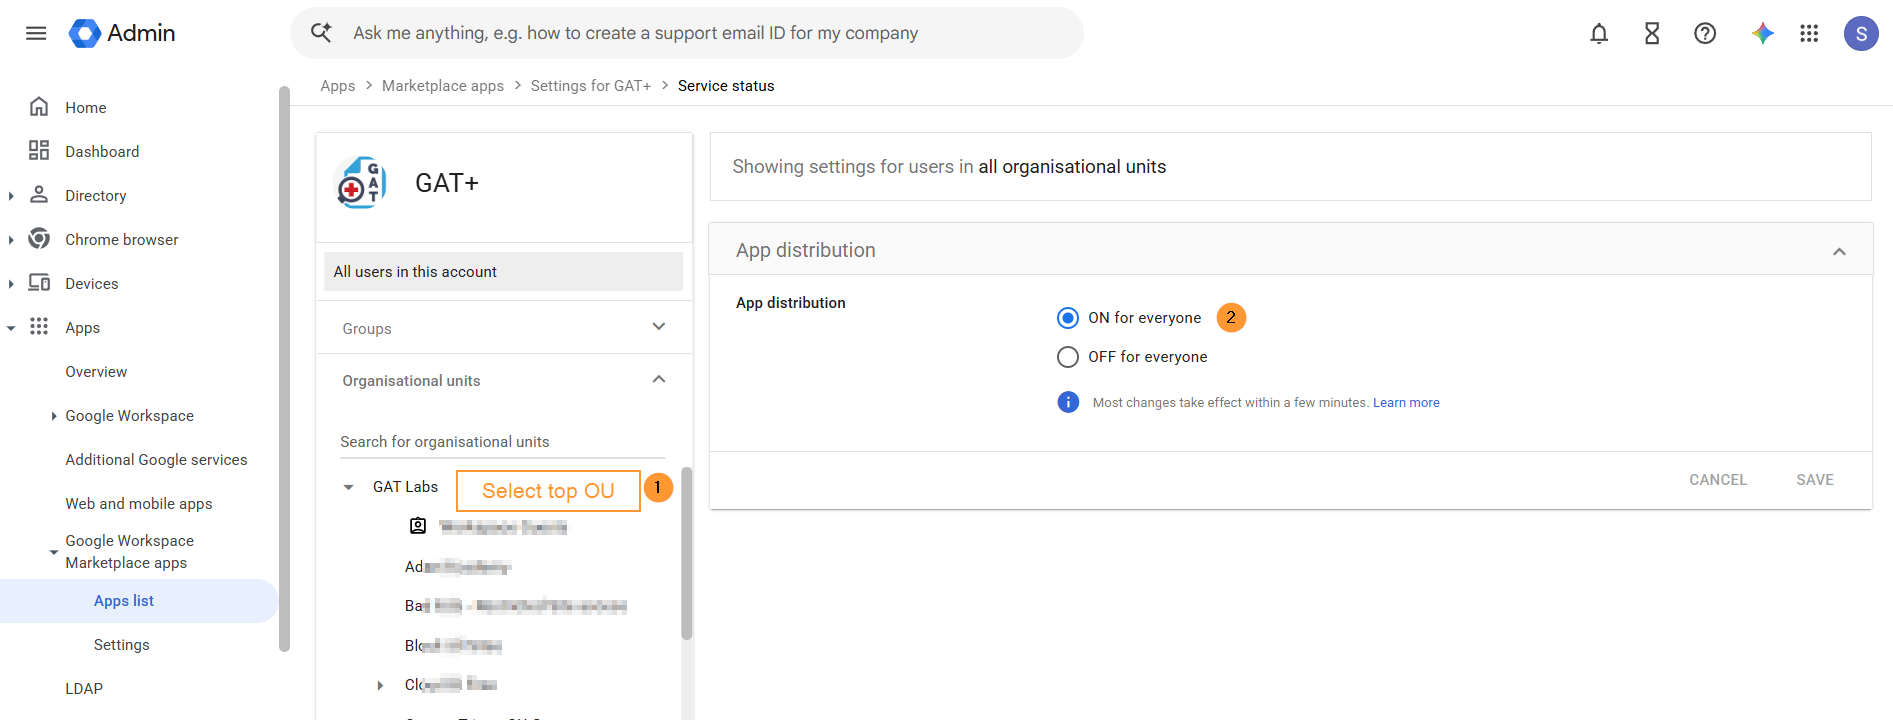The image size is (1893, 720).
Task: Click the Learn more link
Action: pos(1406,403)
